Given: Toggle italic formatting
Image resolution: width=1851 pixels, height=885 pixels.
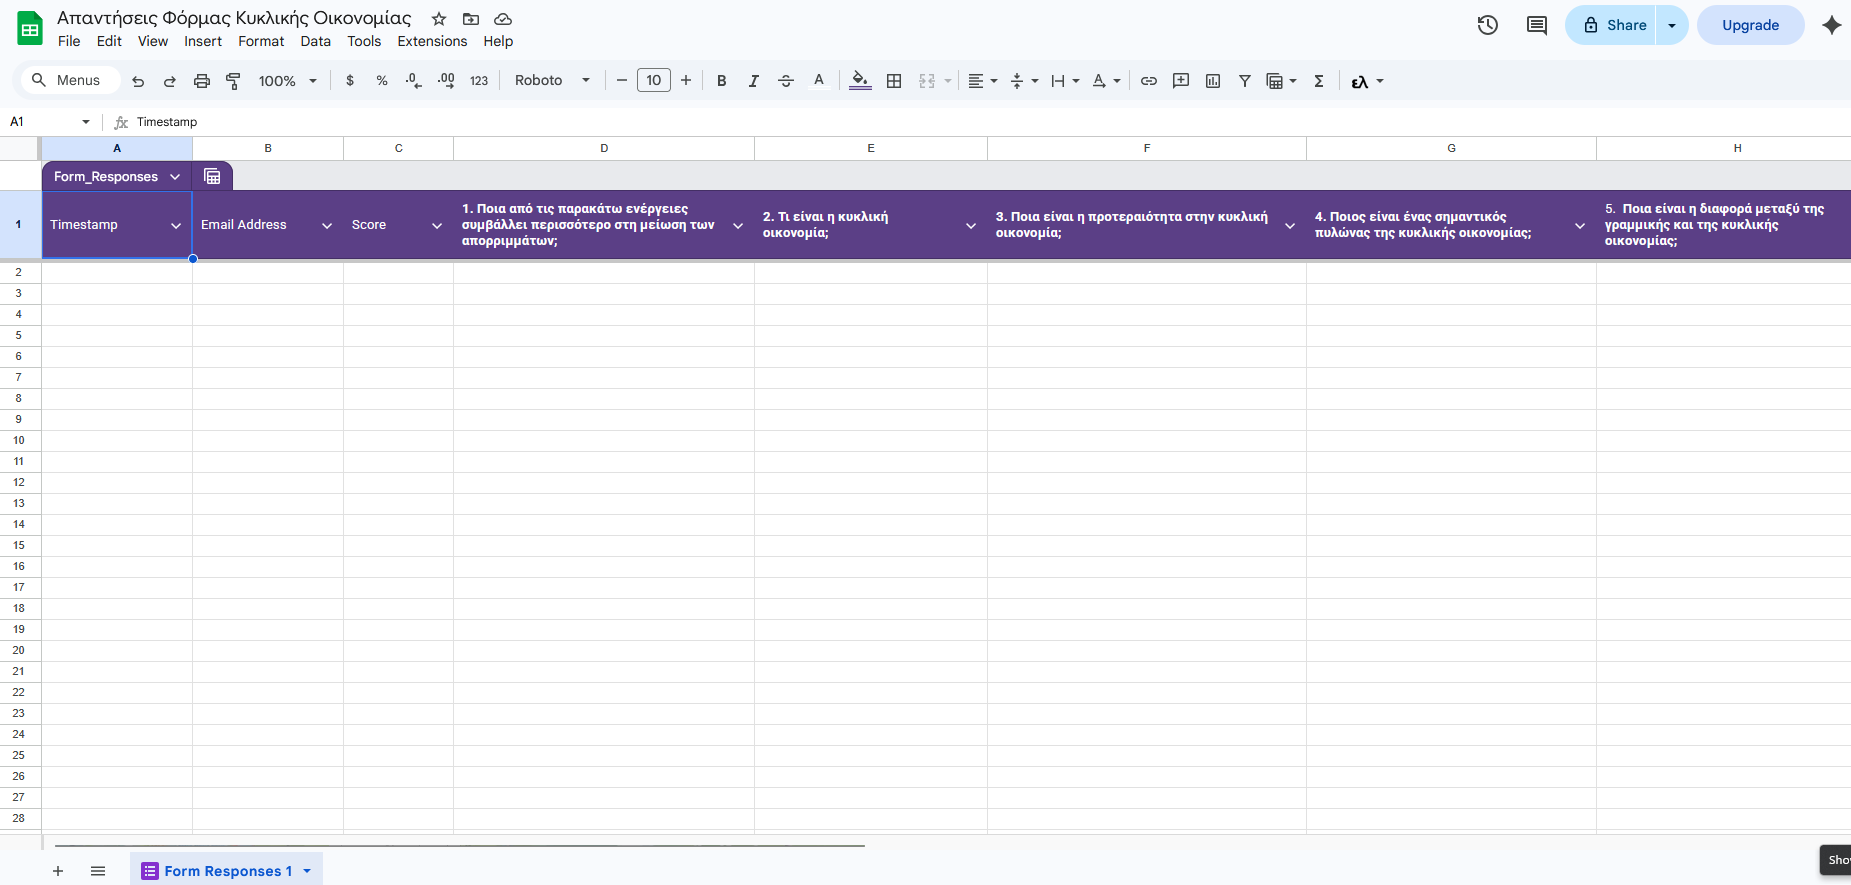Looking at the screenshot, I should [754, 81].
